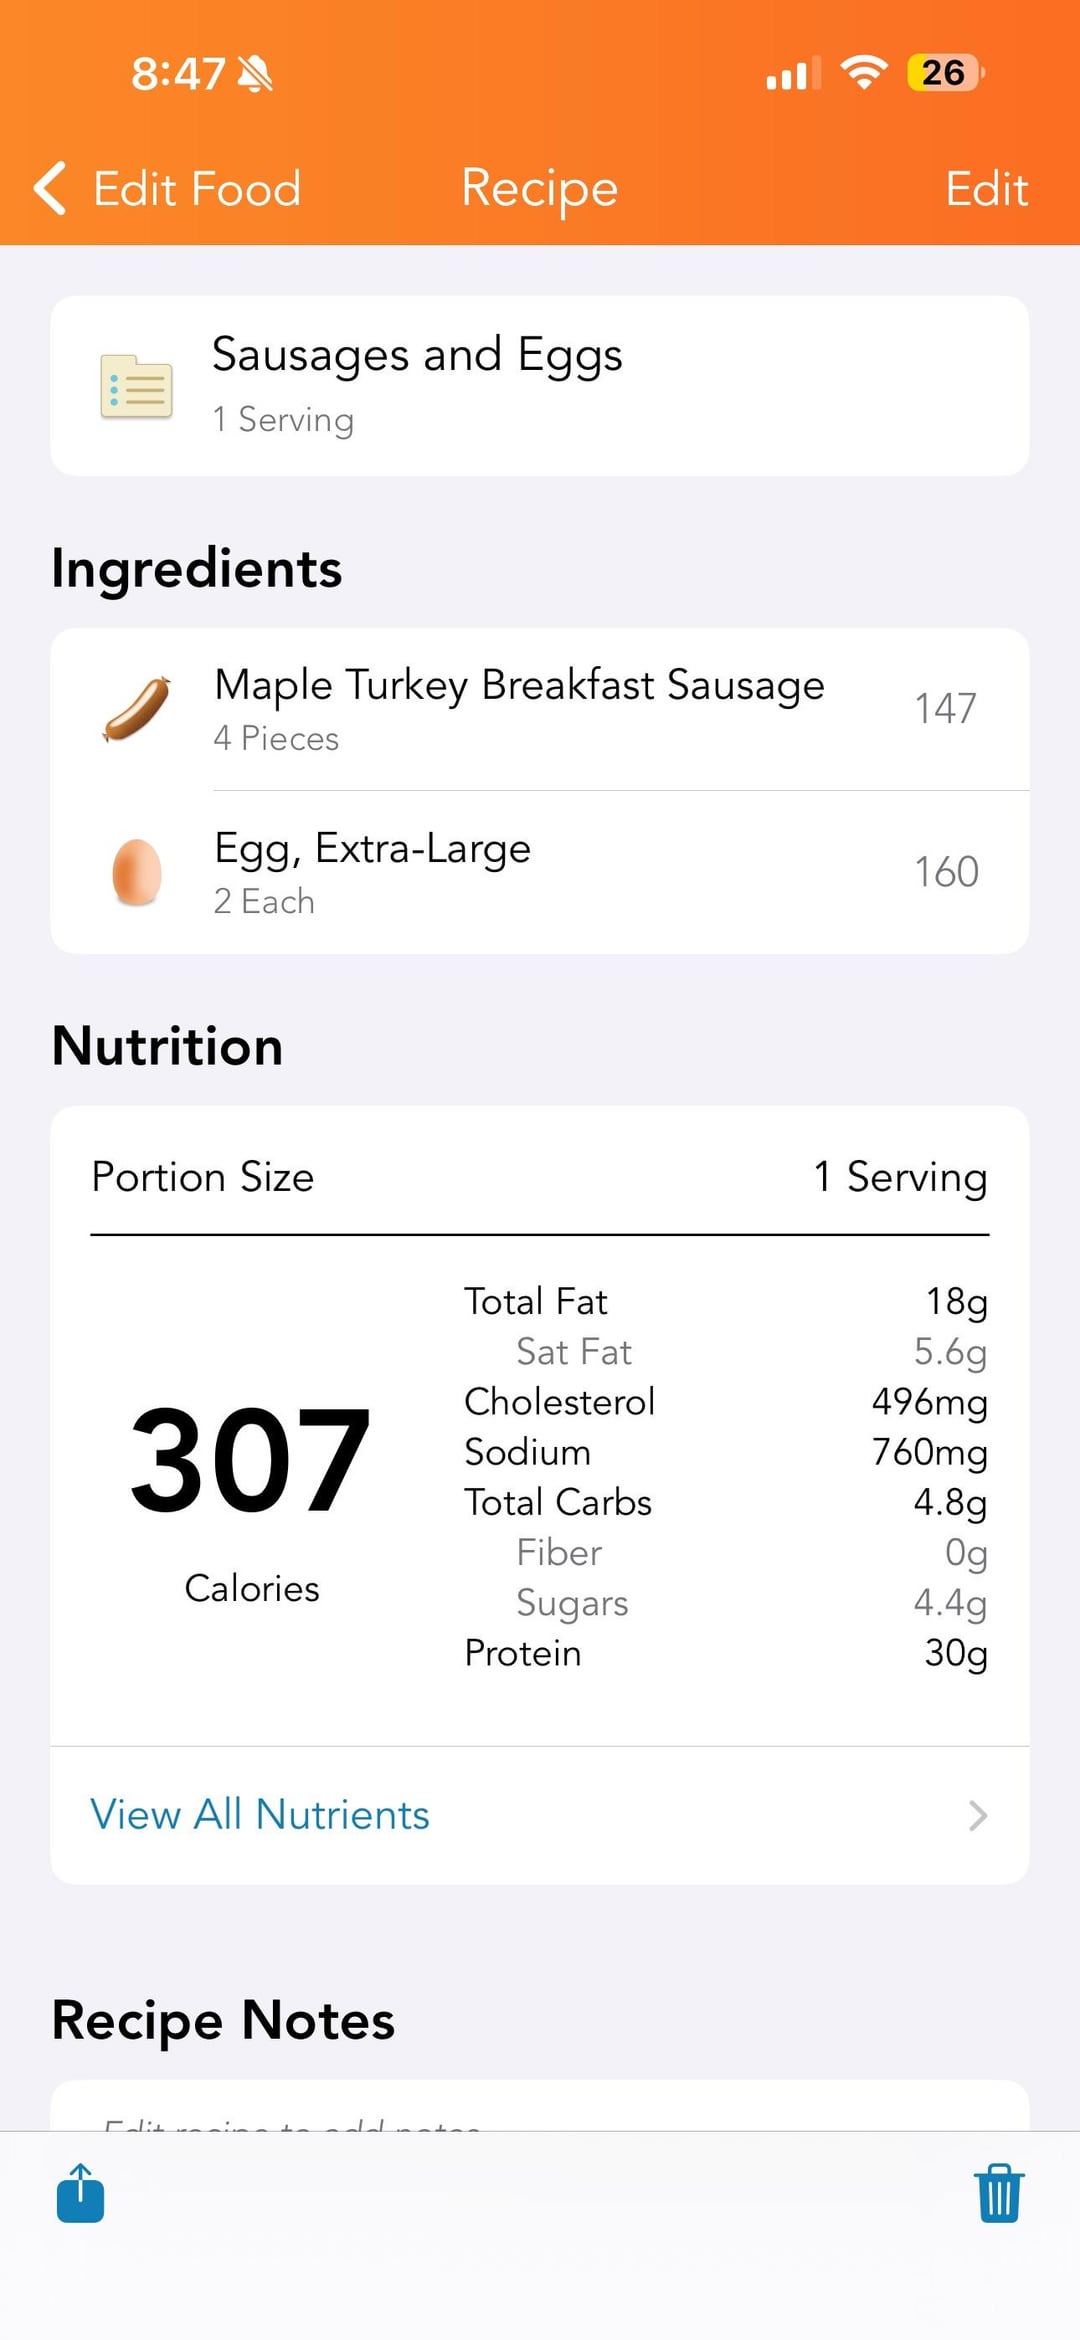The image size is (1080, 2340).
Task: Tap the 1 Serving portion value
Action: coord(900,1177)
